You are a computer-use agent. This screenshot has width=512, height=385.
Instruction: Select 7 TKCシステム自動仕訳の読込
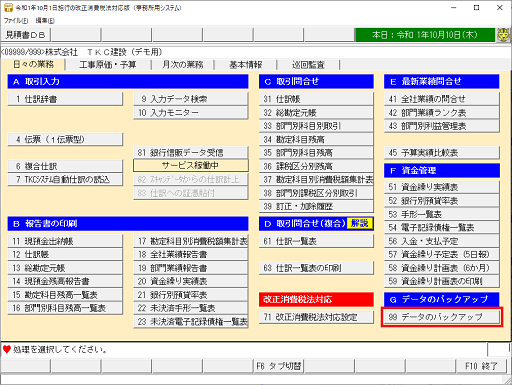pos(65,179)
